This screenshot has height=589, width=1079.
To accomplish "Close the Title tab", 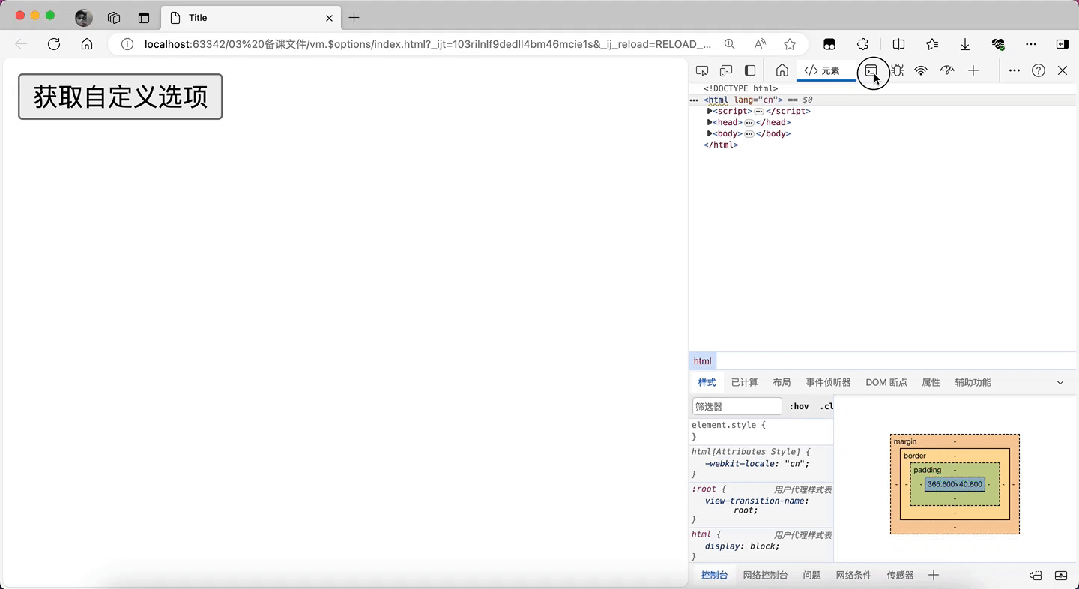I will pos(329,18).
